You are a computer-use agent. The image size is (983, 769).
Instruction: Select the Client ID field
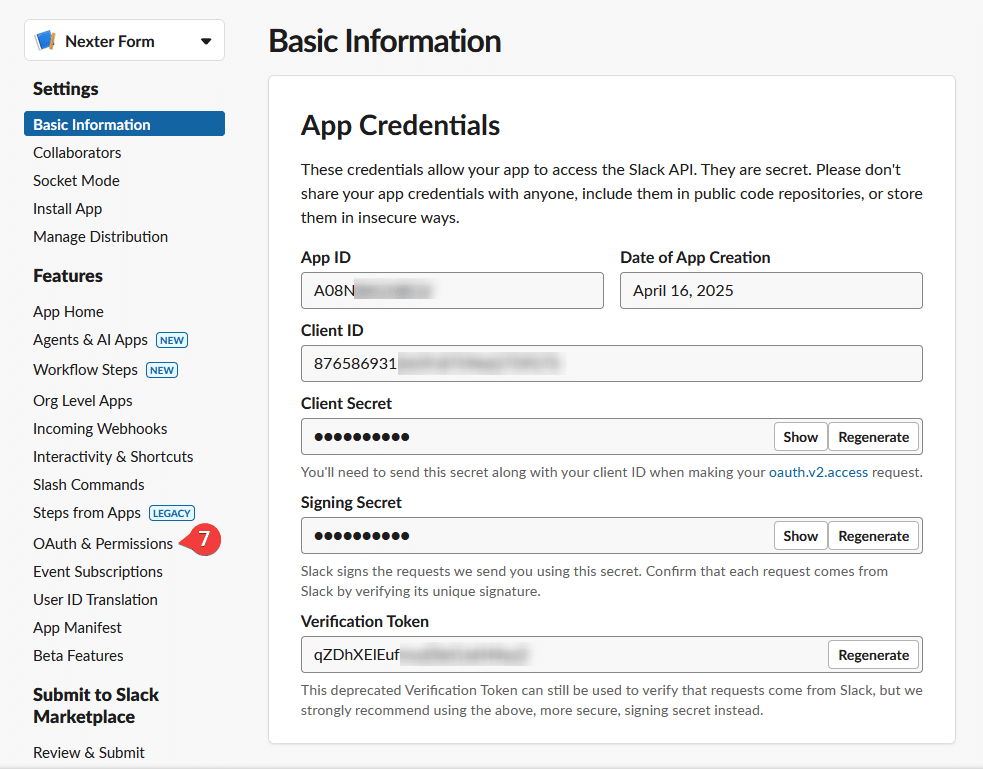[612, 363]
